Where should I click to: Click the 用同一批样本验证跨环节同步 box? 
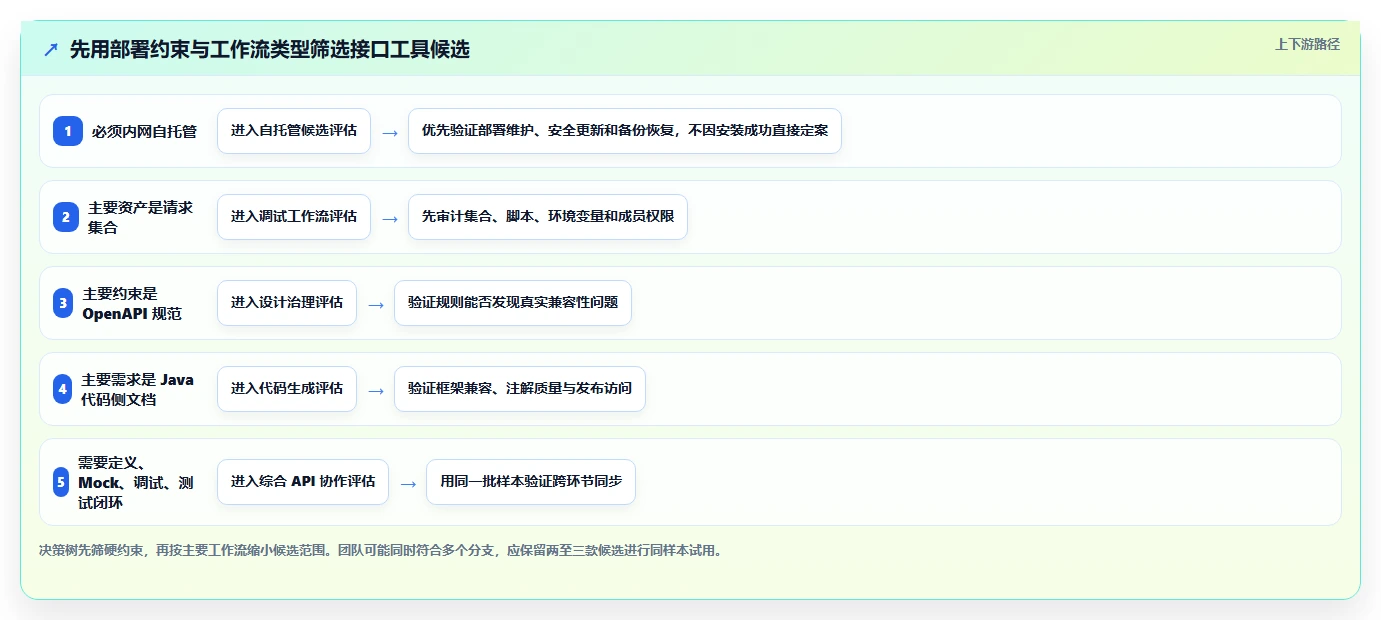tap(531, 482)
